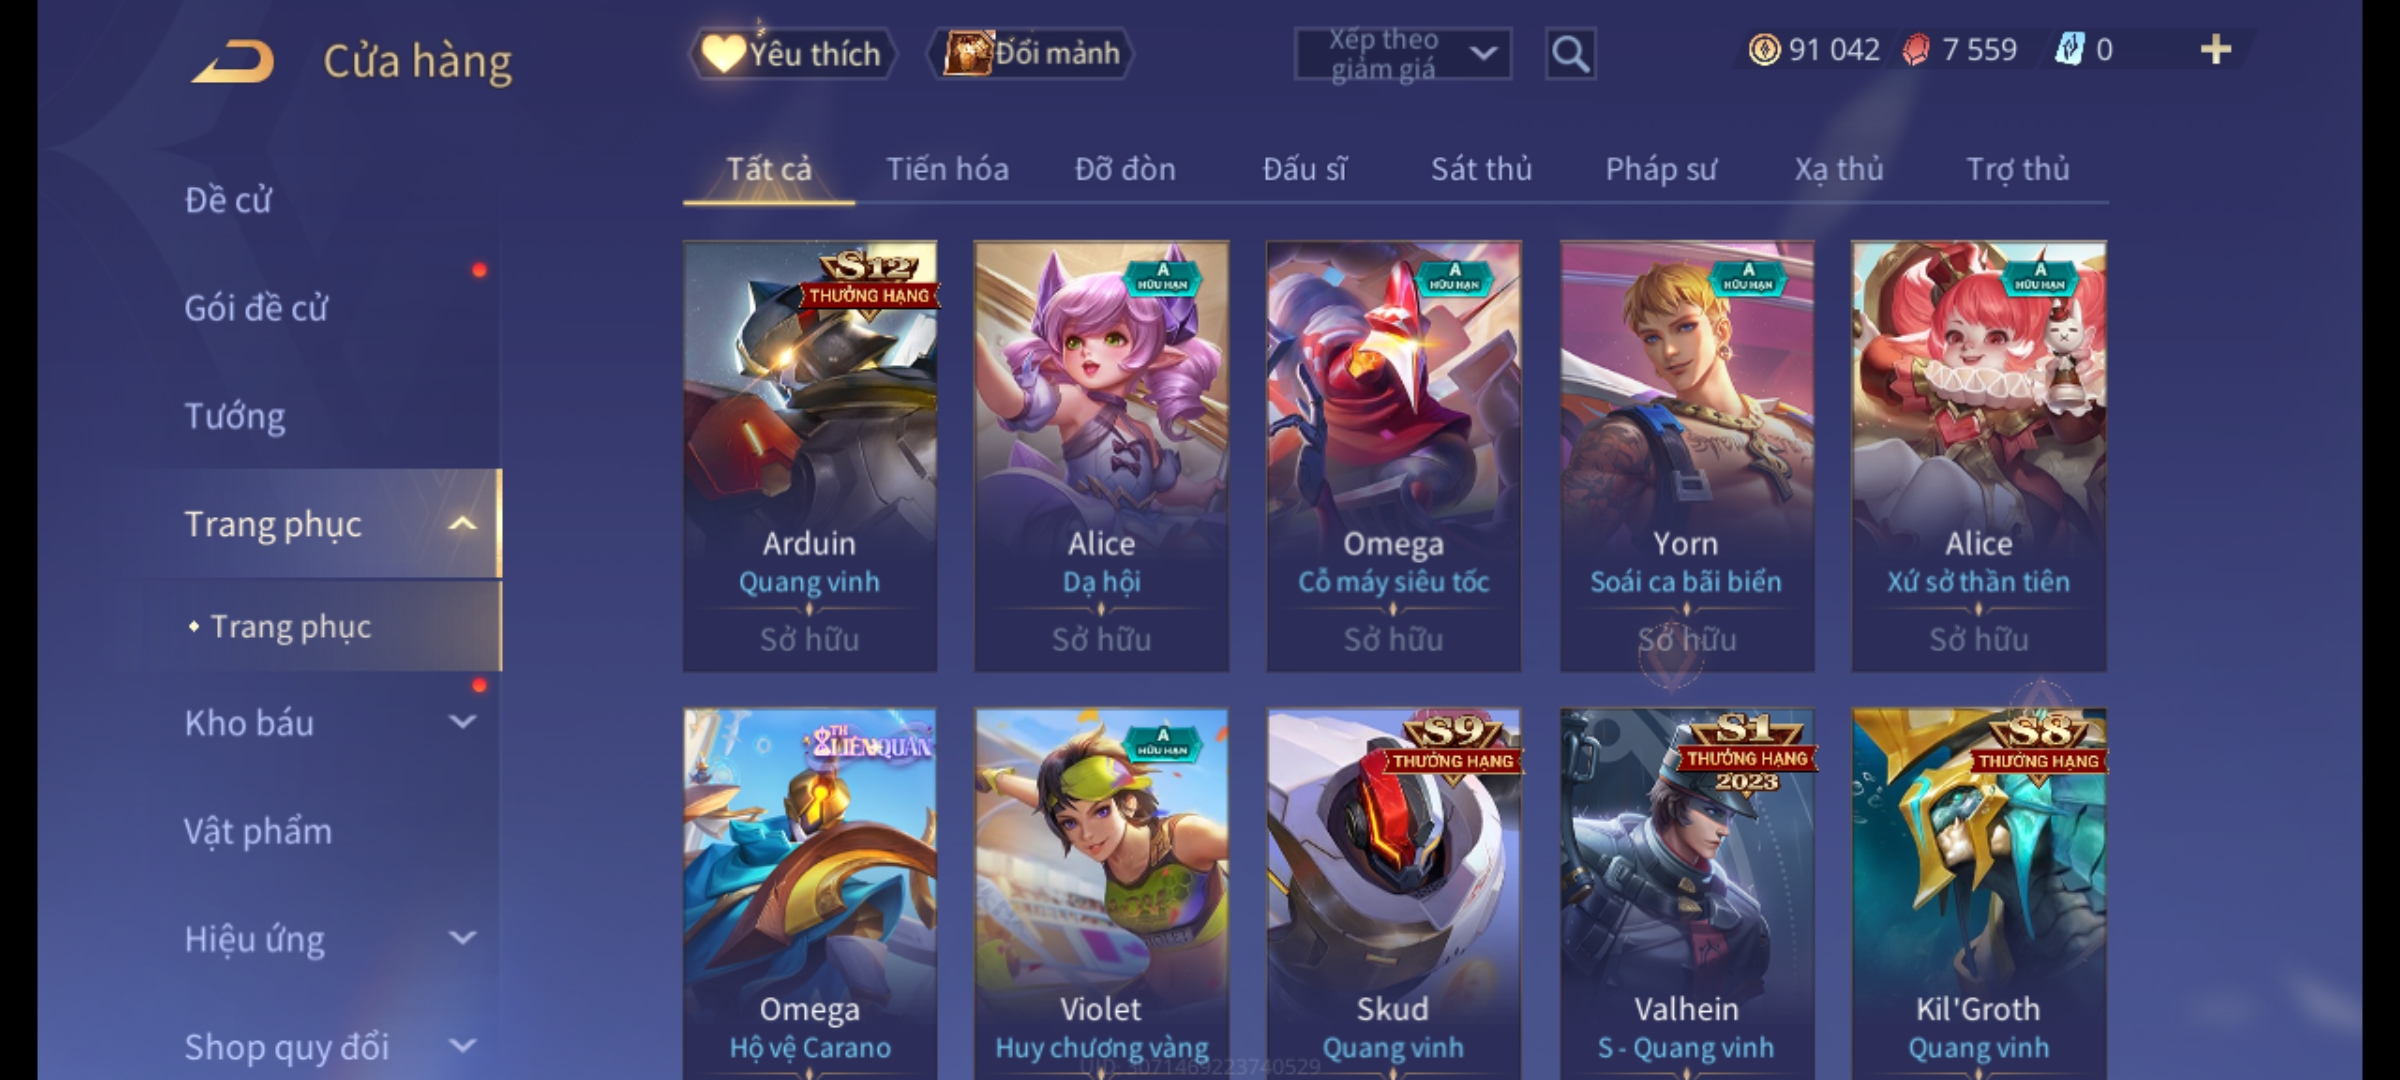Expand the Kho báu sidebar section
2400x1080 pixels.
point(462,721)
